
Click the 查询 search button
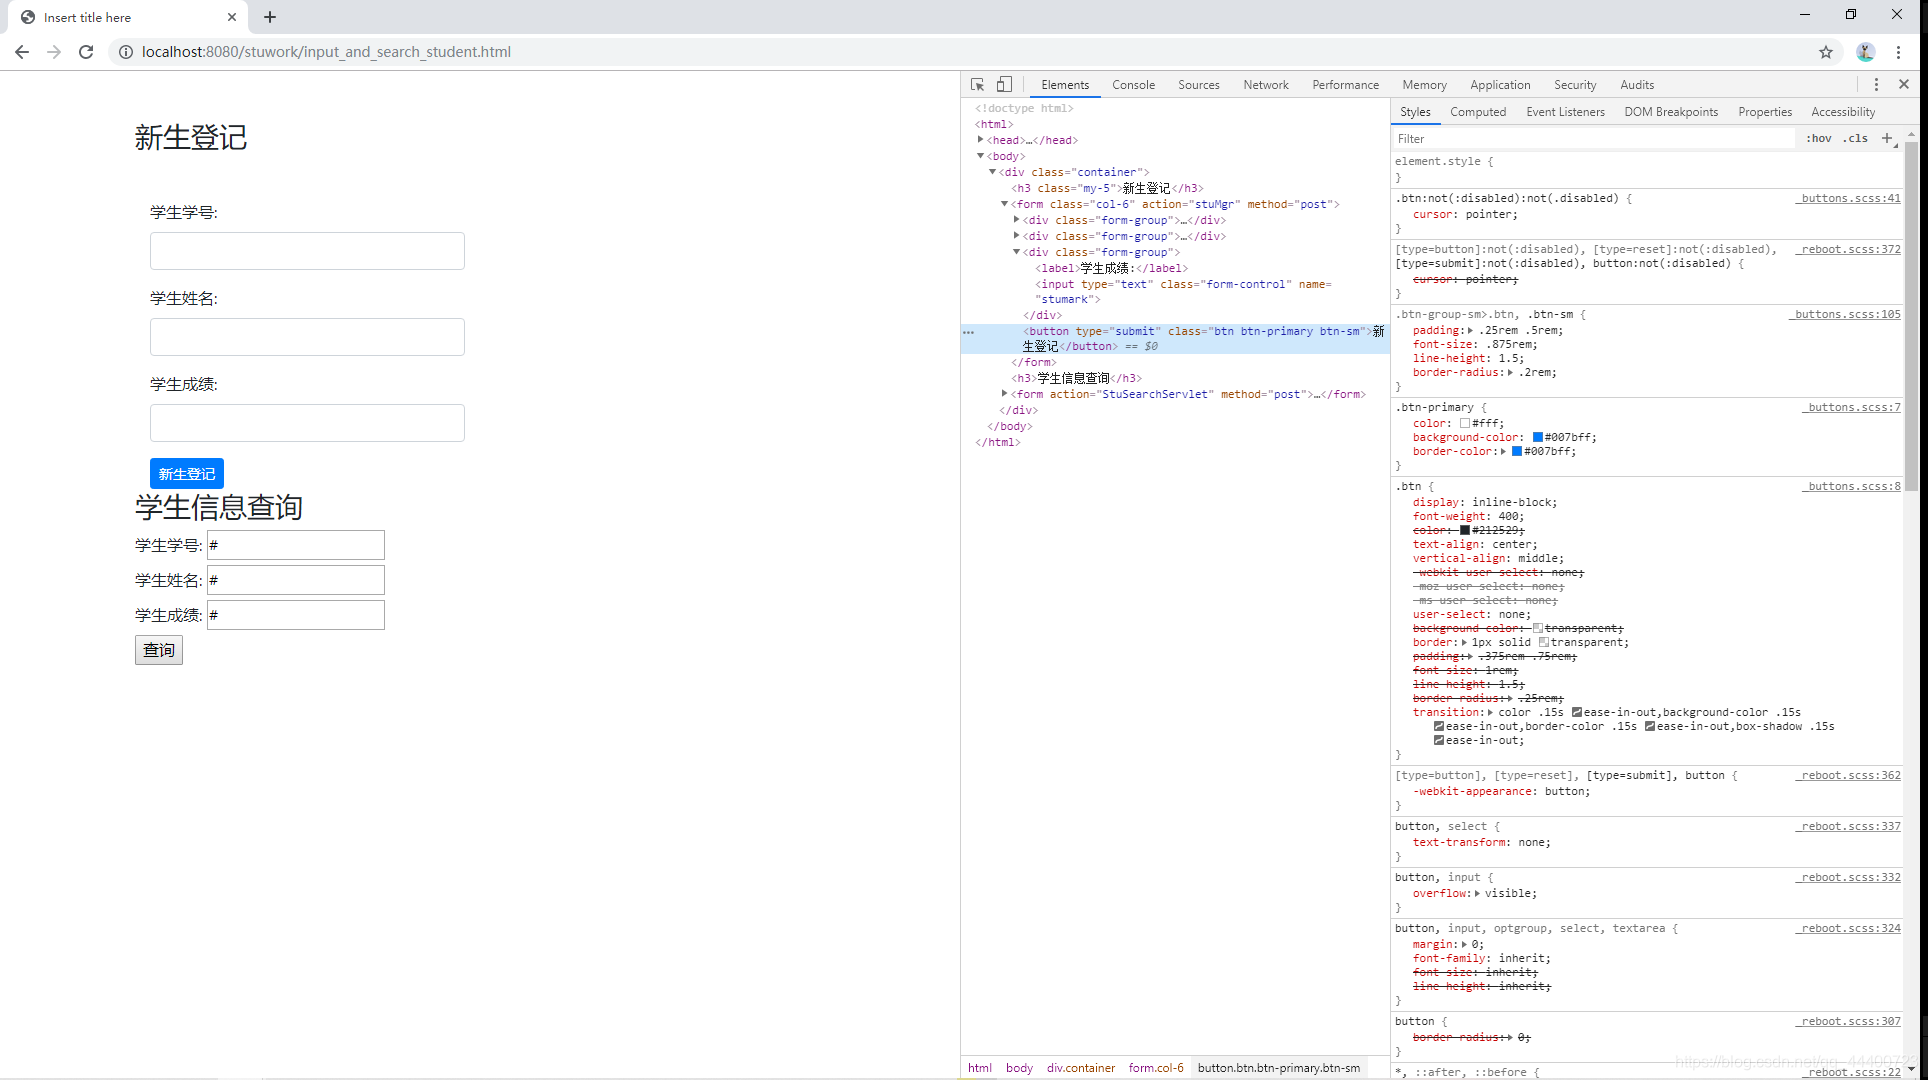point(158,650)
